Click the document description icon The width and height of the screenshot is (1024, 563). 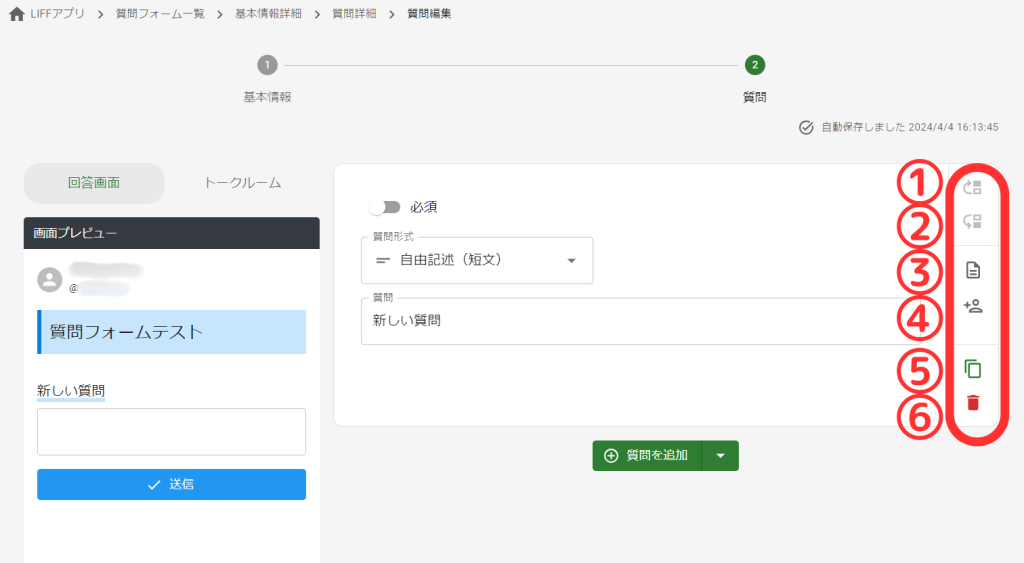click(x=972, y=270)
